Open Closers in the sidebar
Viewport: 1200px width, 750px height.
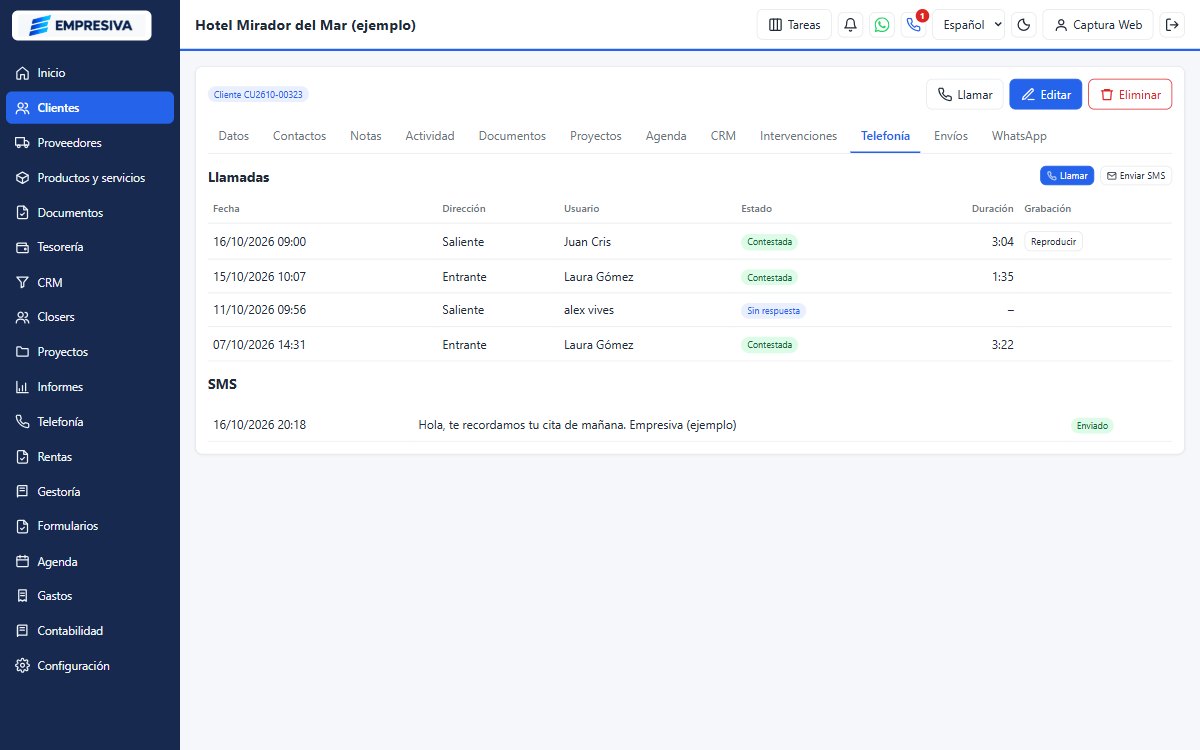[x=90, y=317]
